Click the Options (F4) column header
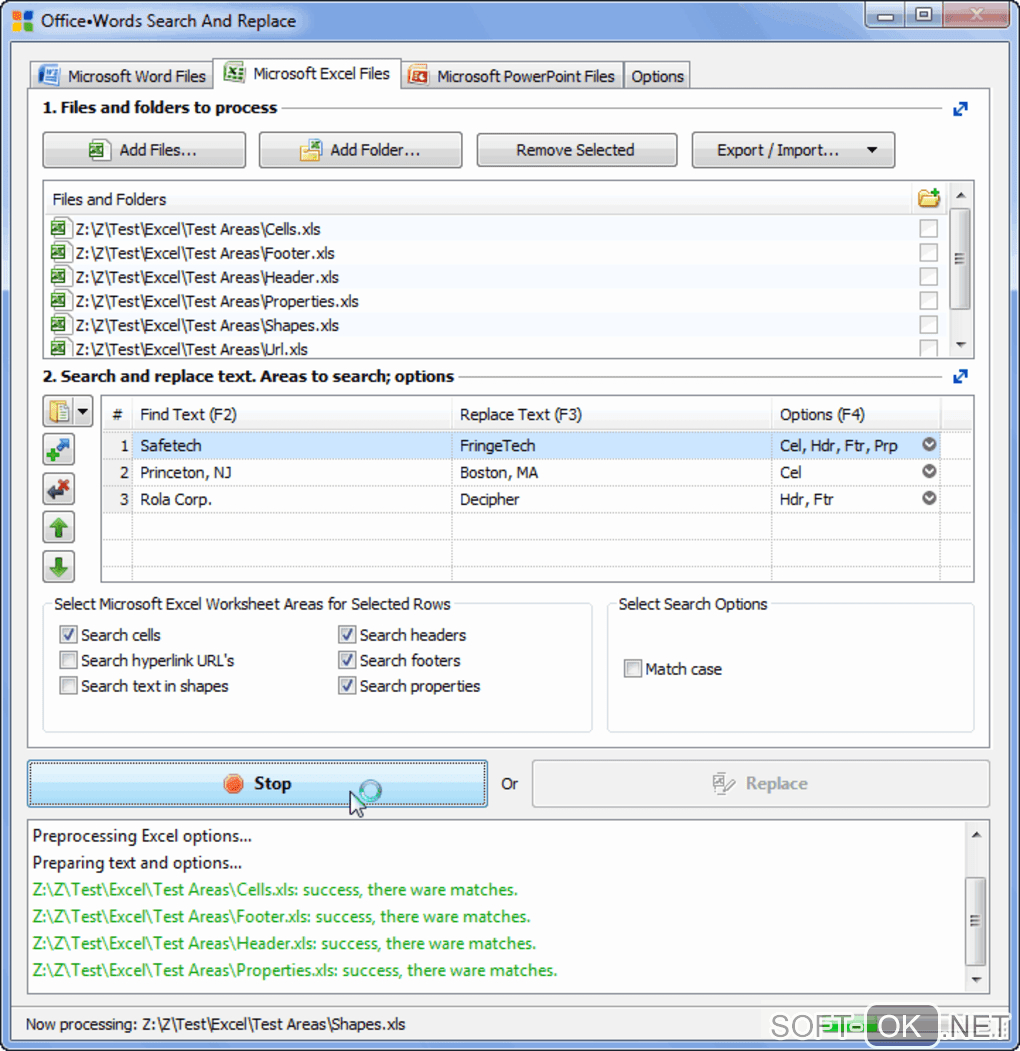 (856, 414)
